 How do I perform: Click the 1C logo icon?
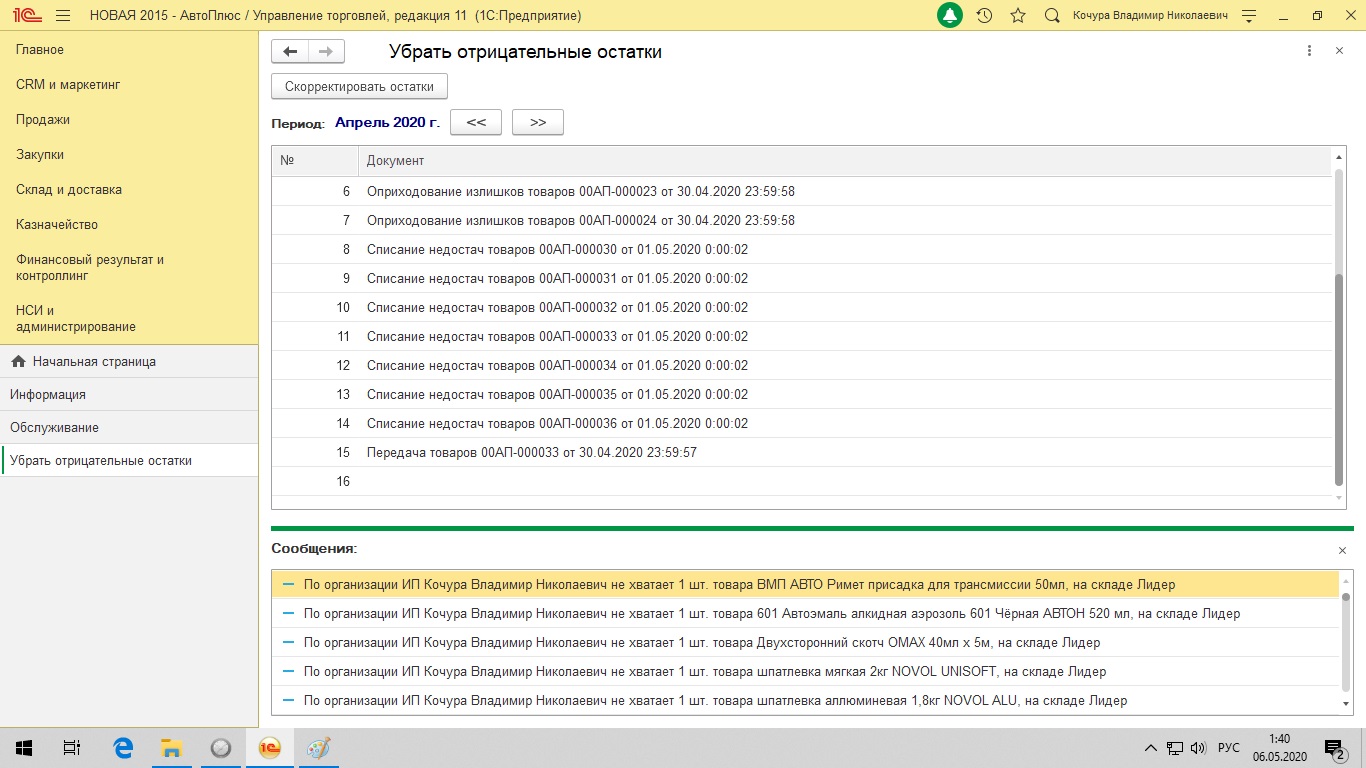point(27,16)
